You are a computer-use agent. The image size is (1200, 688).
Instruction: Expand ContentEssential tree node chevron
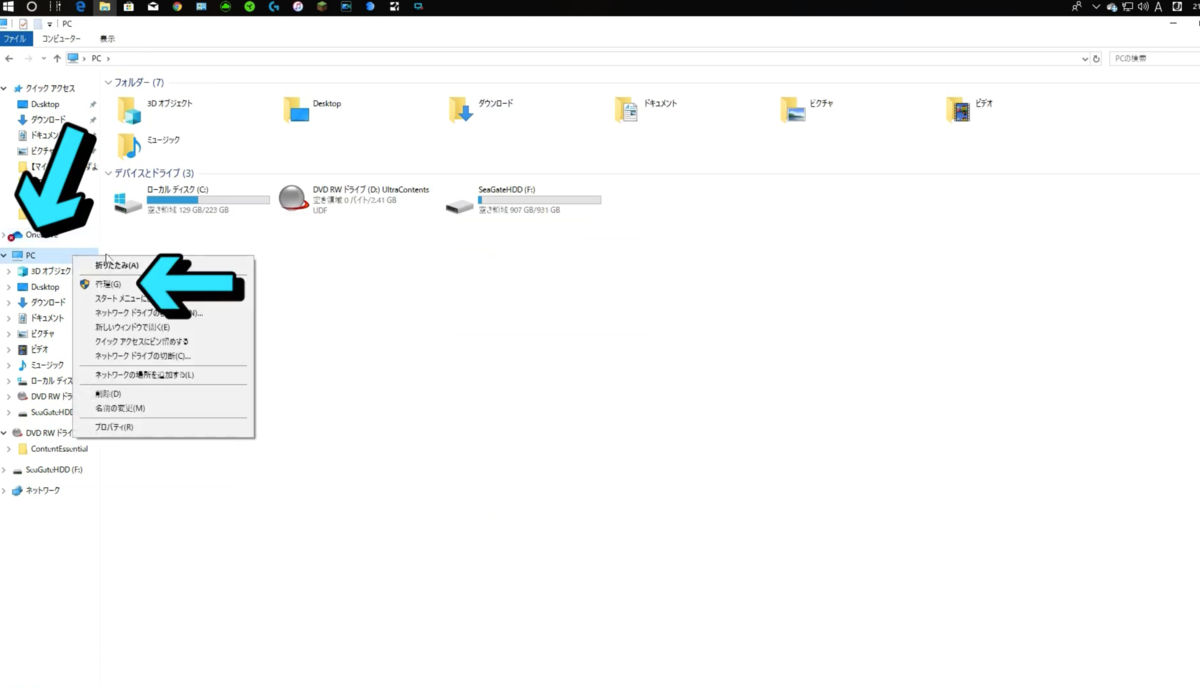tap(9, 449)
